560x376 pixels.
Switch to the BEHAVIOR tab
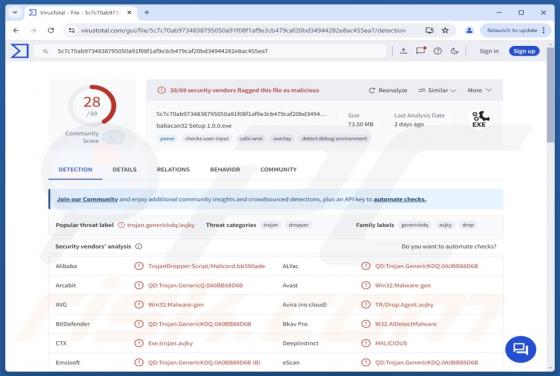click(x=225, y=170)
